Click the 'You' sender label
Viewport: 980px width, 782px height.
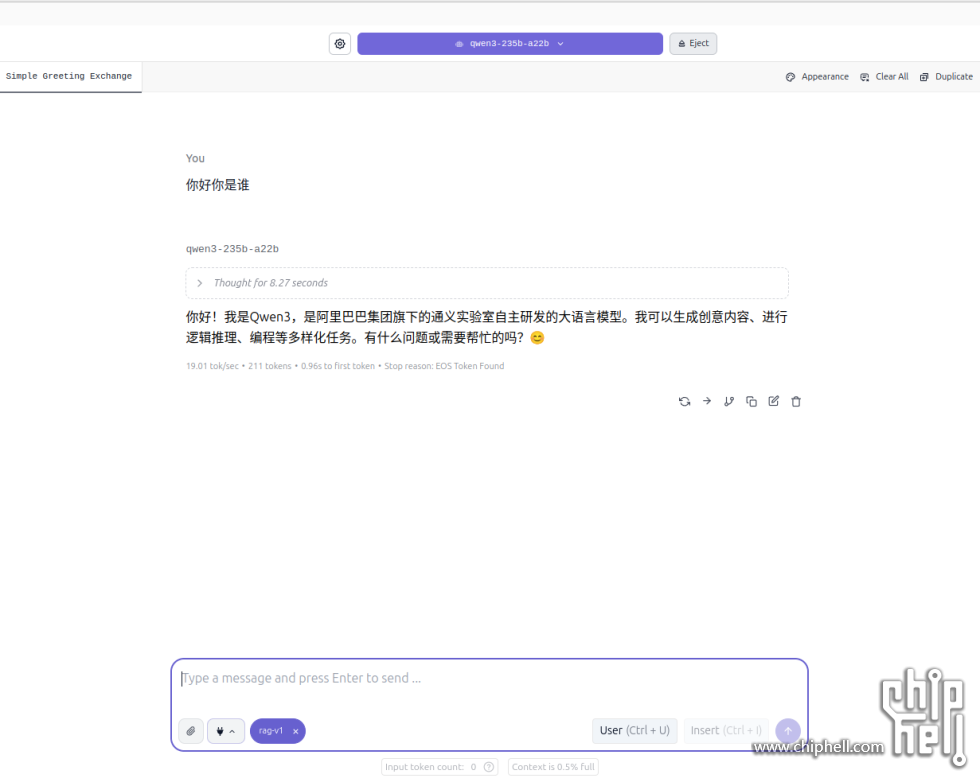coord(195,159)
